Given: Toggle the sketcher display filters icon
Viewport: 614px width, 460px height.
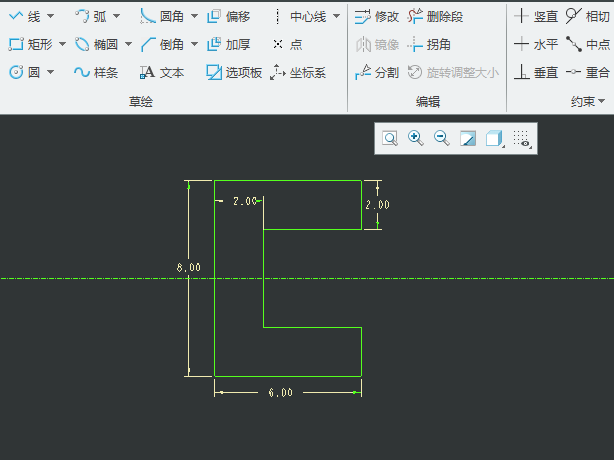Looking at the screenshot, I should 522,138.
